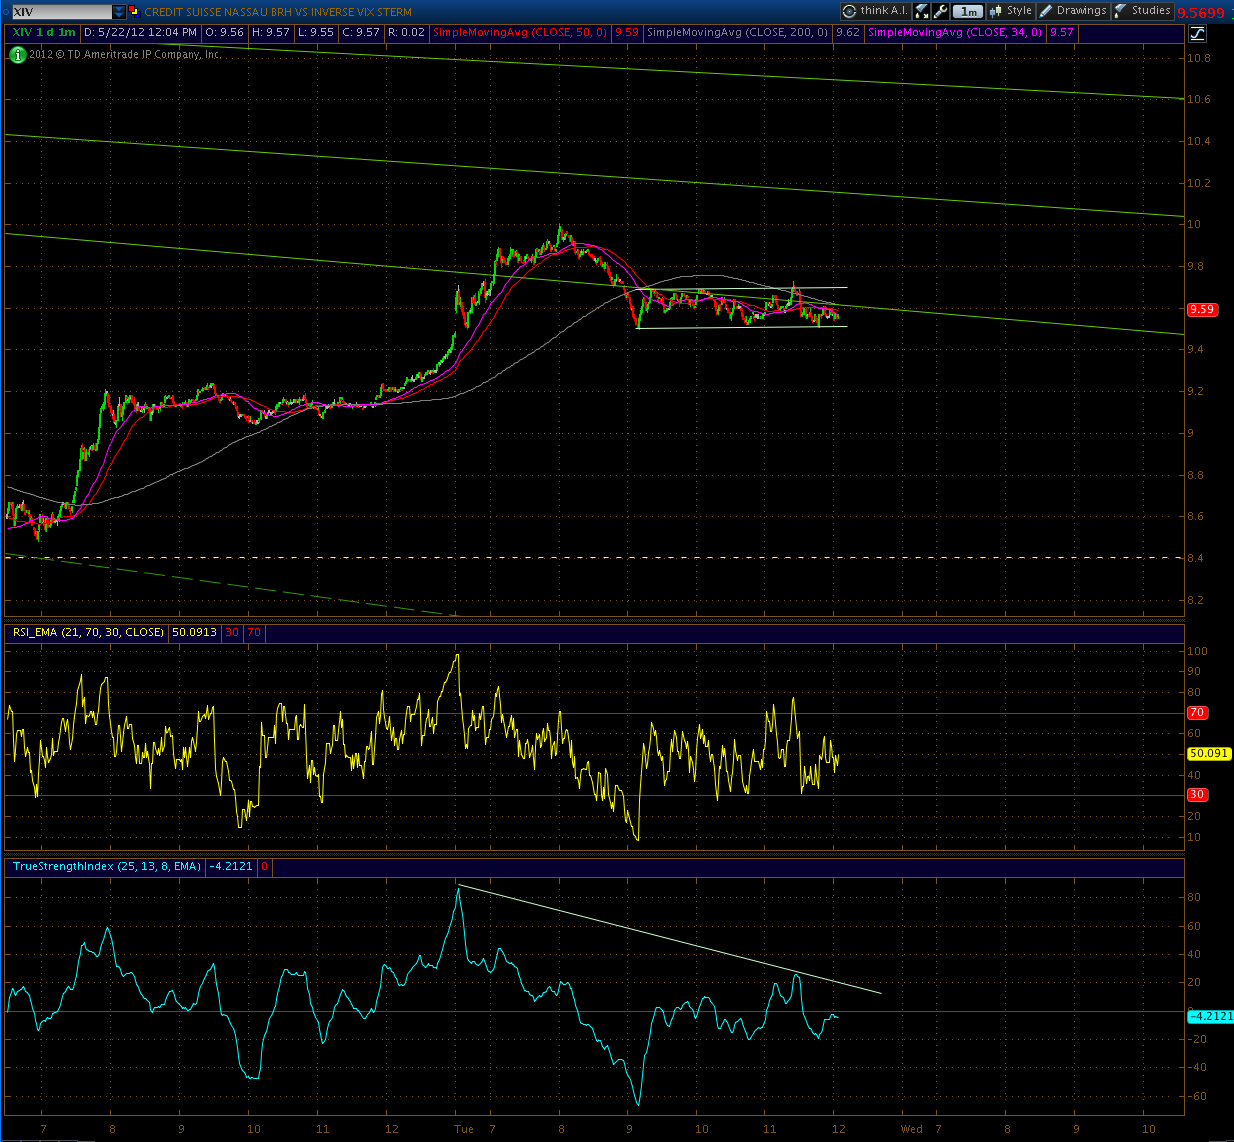Click the last price 9.5699

pos(1200,13)
